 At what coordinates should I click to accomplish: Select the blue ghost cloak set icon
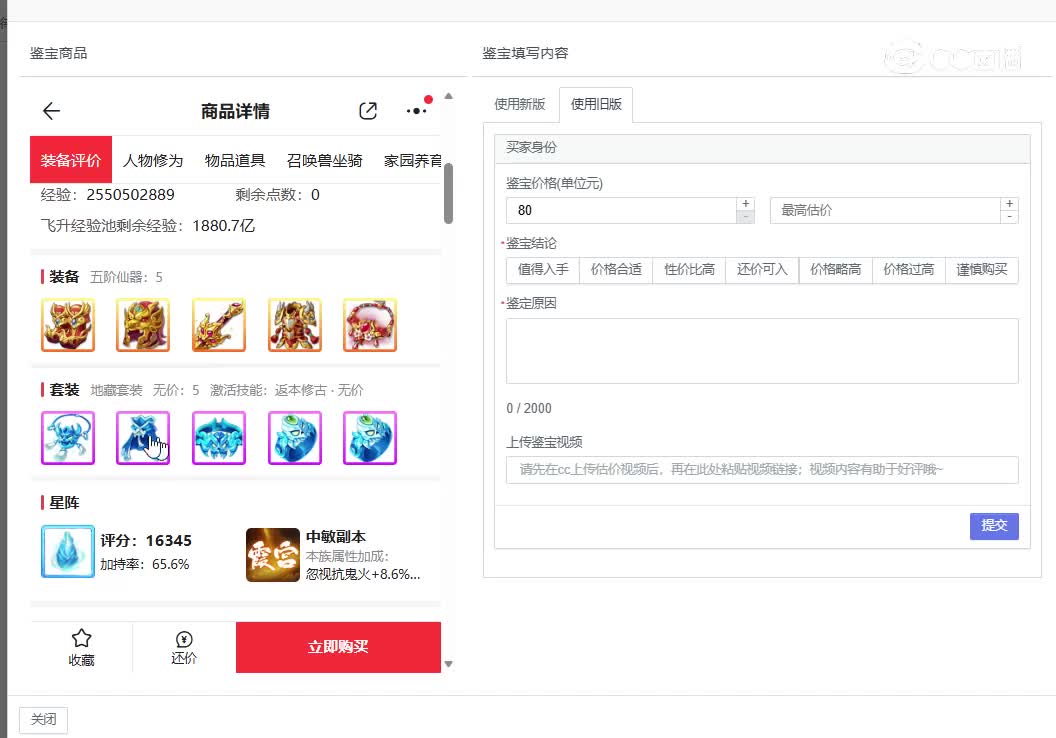pyautogui.click(x=143, y=438)
